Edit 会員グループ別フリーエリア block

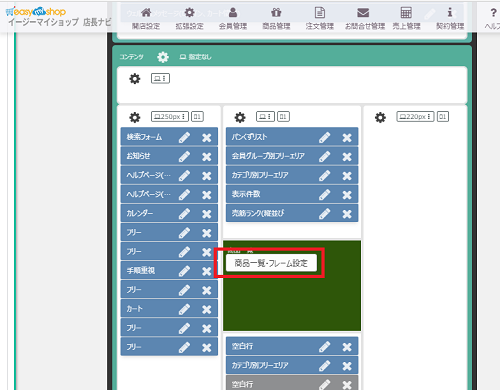[x=324, y=156]
